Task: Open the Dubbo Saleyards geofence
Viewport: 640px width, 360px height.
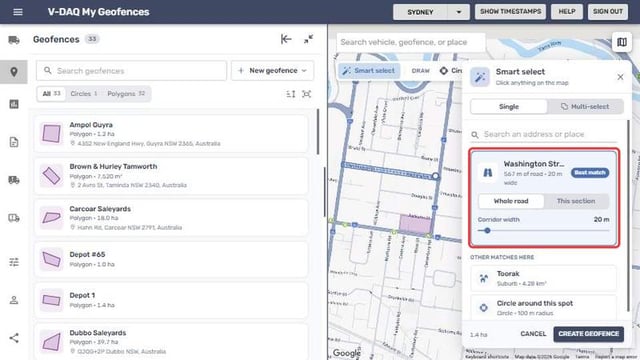Action: click(171, 342)
